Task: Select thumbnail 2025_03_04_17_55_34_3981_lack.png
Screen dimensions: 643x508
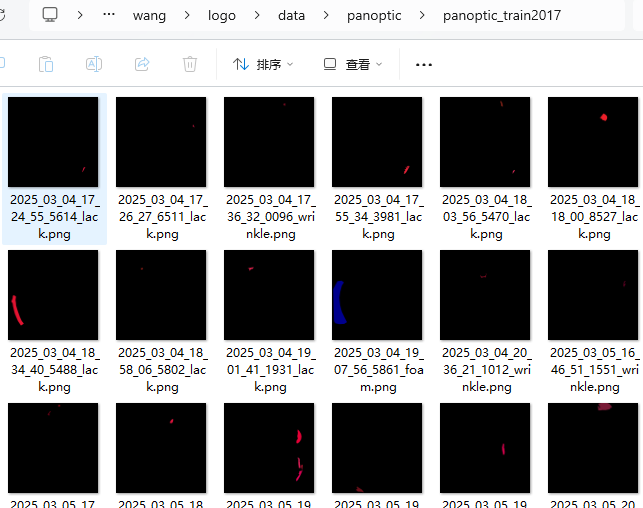Action: 377,142
